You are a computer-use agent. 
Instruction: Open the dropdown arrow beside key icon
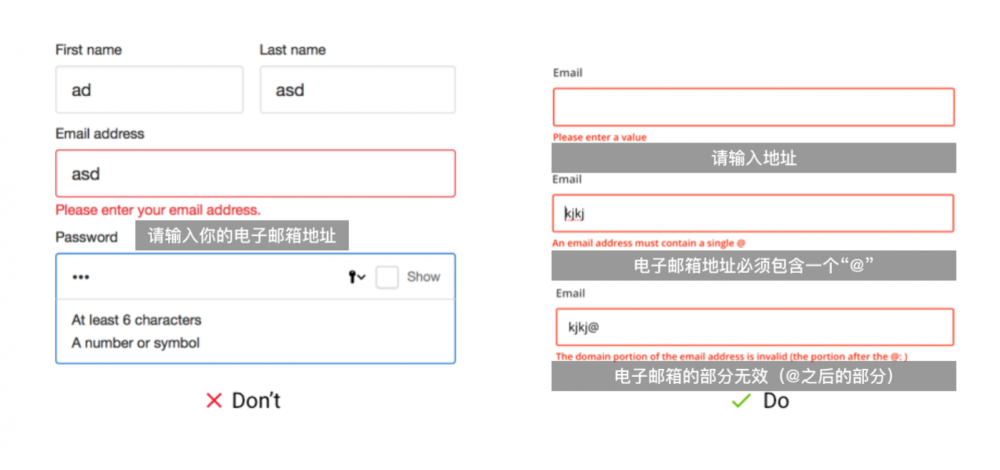362,277
